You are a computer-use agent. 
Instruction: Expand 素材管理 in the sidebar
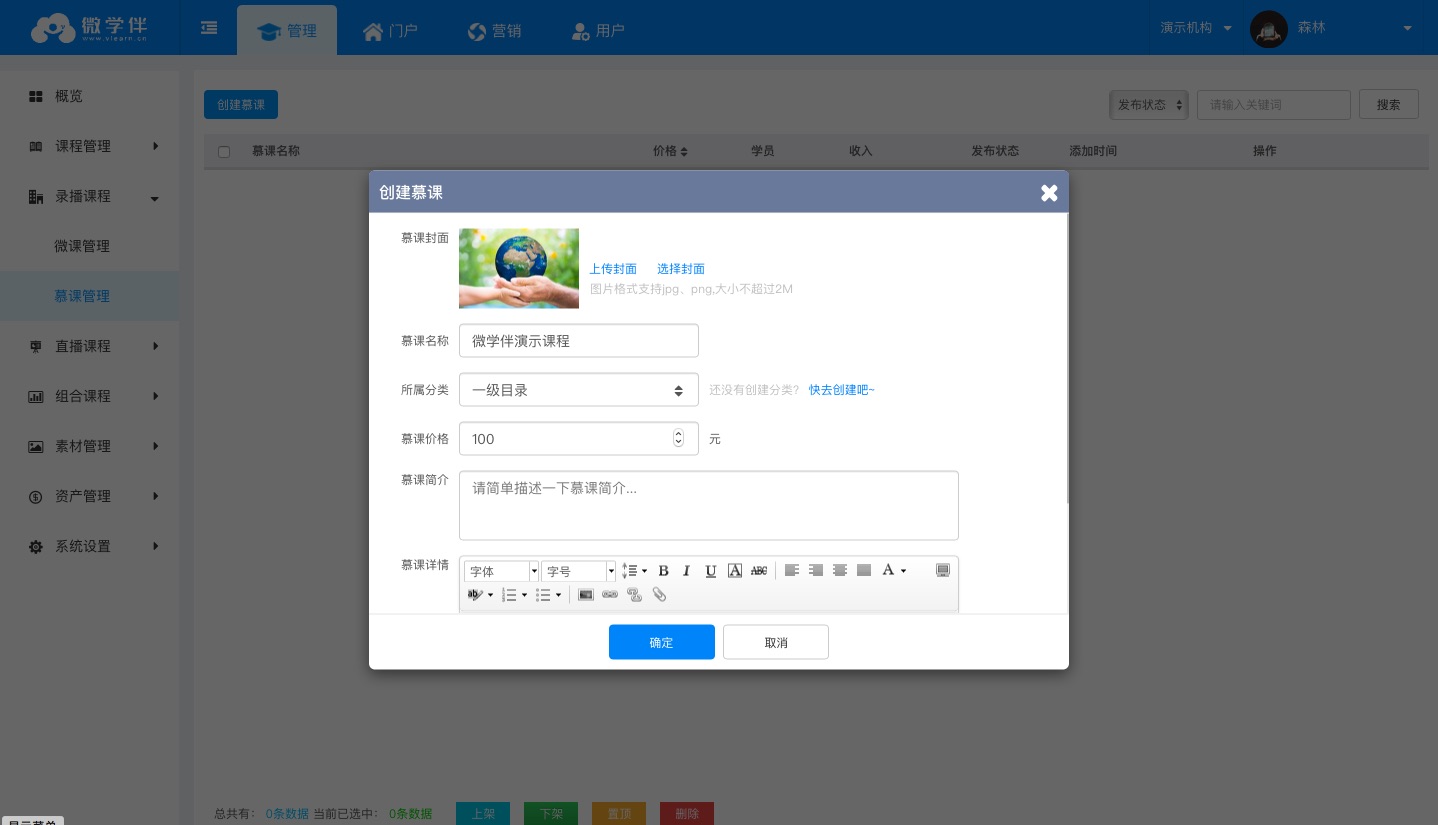(89, 446)
